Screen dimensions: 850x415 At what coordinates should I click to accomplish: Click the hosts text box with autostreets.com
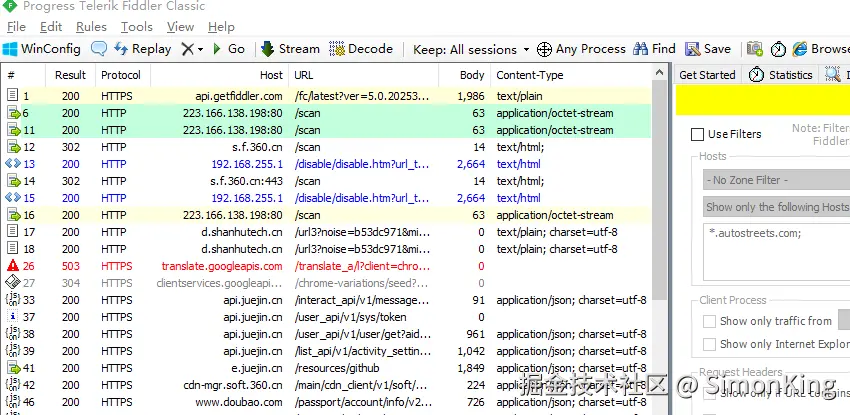776,251
